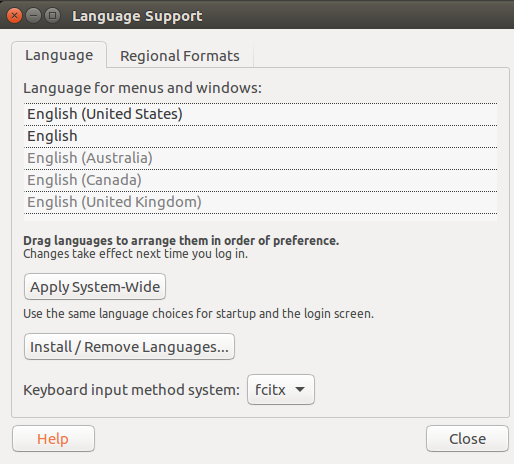514x464 pixels.
Task: Click empty area below the language list
Action: click(x=260, y=217)
